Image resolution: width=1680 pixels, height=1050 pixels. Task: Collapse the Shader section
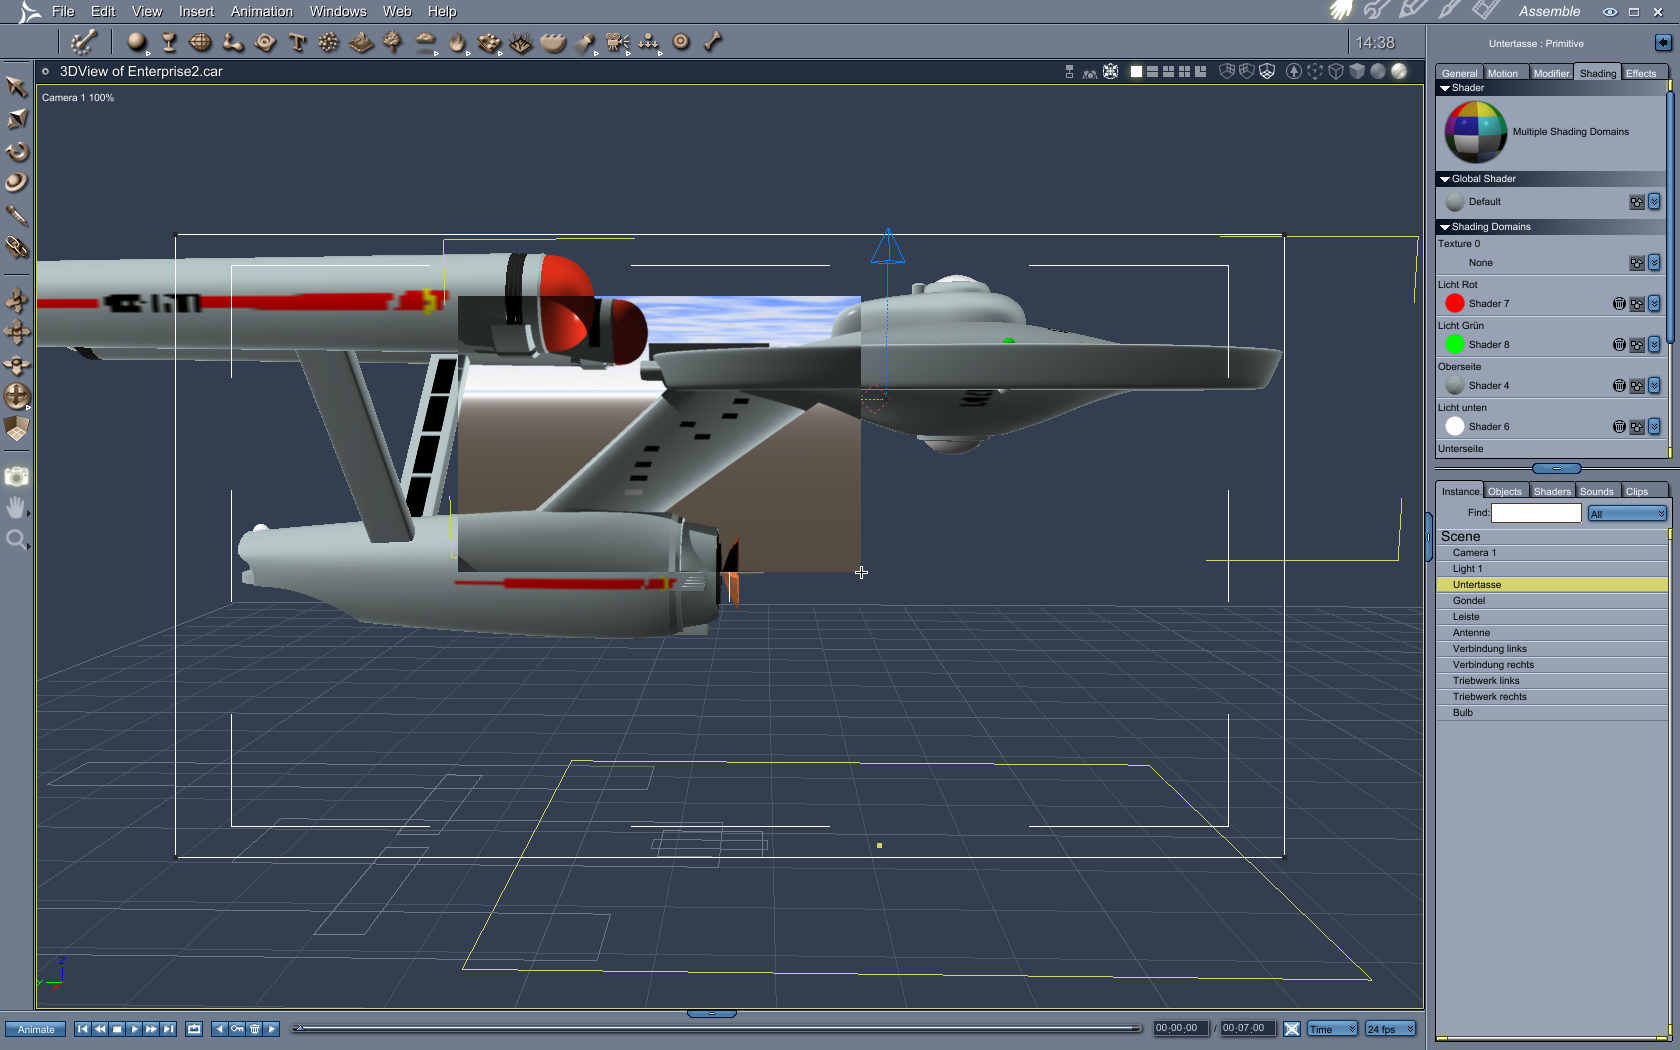point(1445,88)
